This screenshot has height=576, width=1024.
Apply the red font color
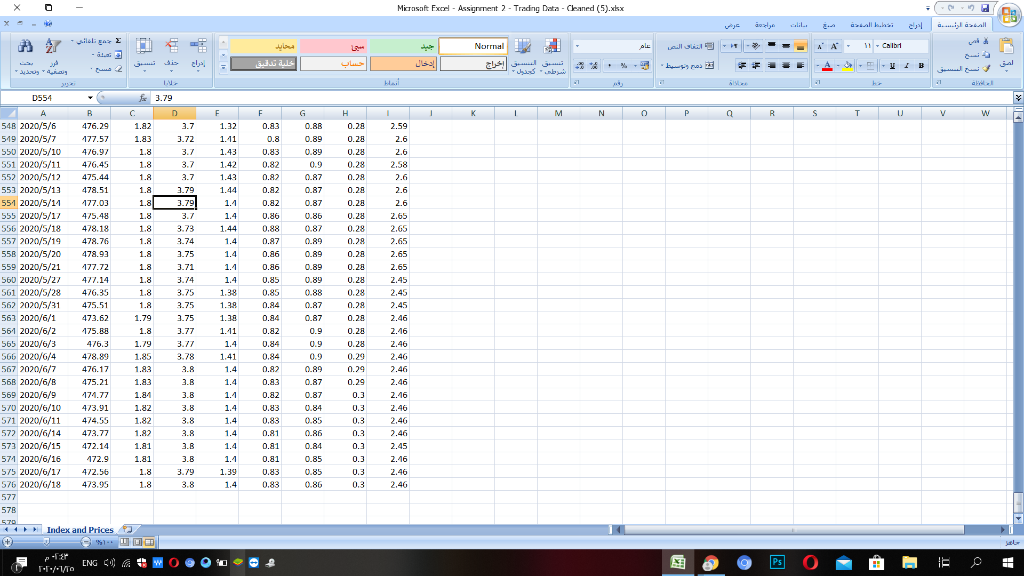pyautogui.click(x=827, y=65)
